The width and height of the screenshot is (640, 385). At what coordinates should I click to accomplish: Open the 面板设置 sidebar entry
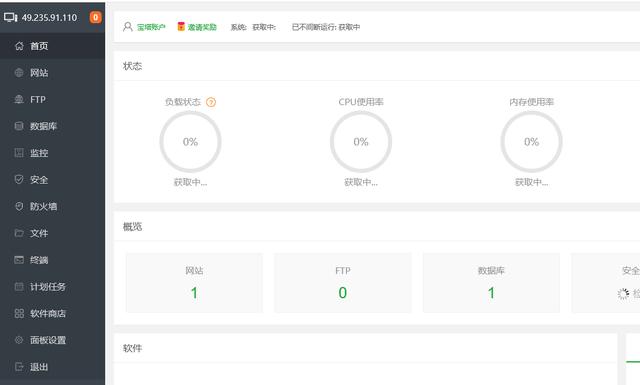[52, 340]
